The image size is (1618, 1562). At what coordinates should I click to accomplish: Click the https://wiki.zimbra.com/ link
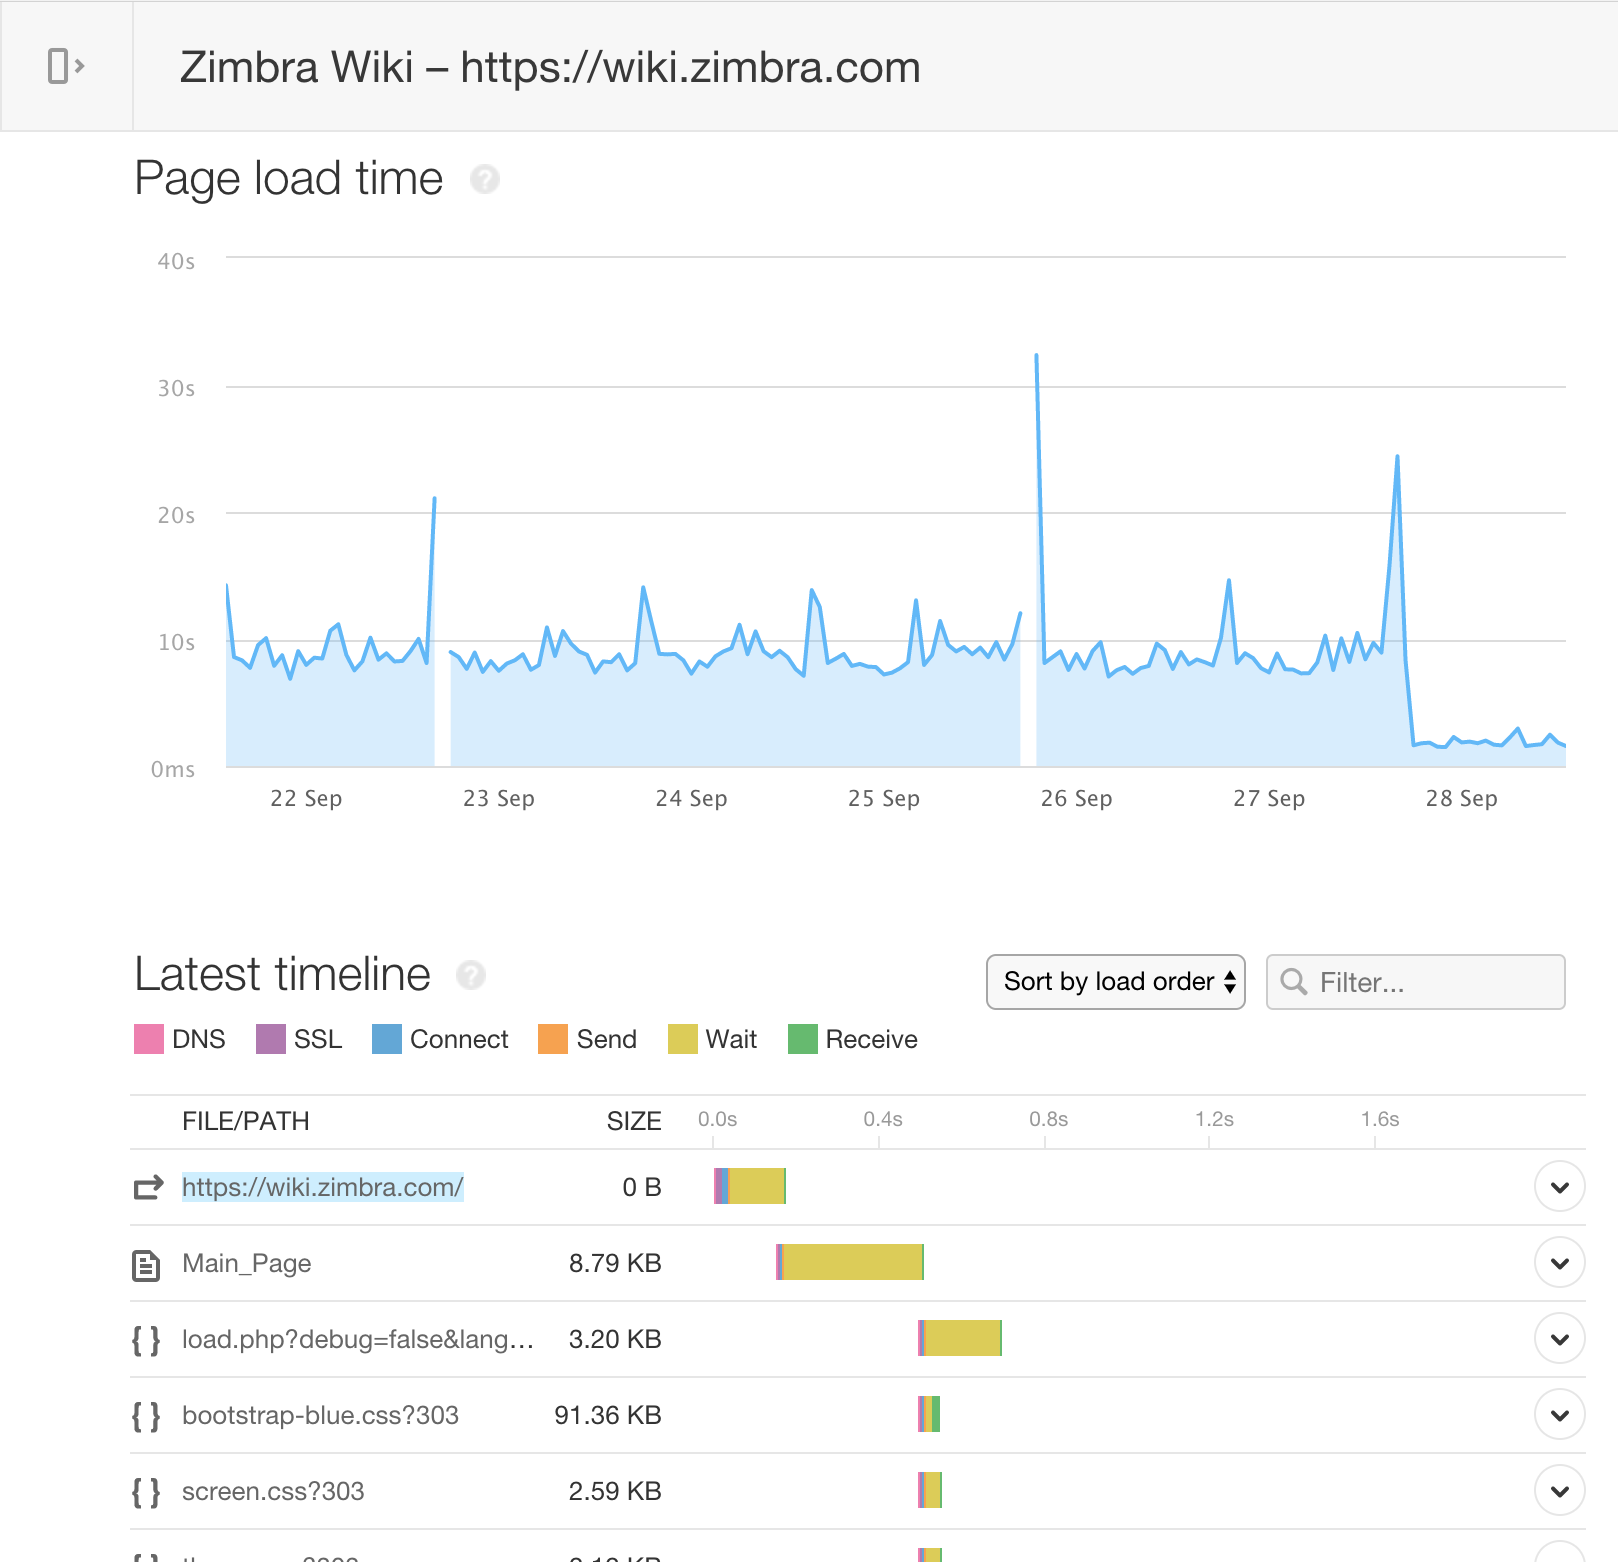tap(322, 1187)
